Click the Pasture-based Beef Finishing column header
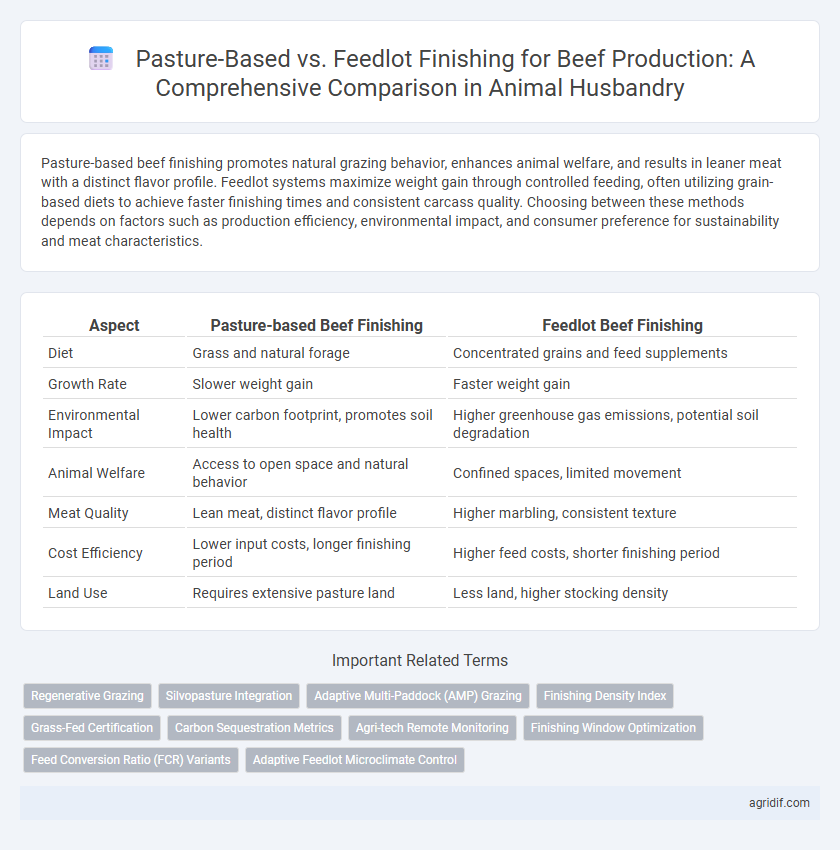The height and width of the screenshot is (850, 840). (316, 325)
